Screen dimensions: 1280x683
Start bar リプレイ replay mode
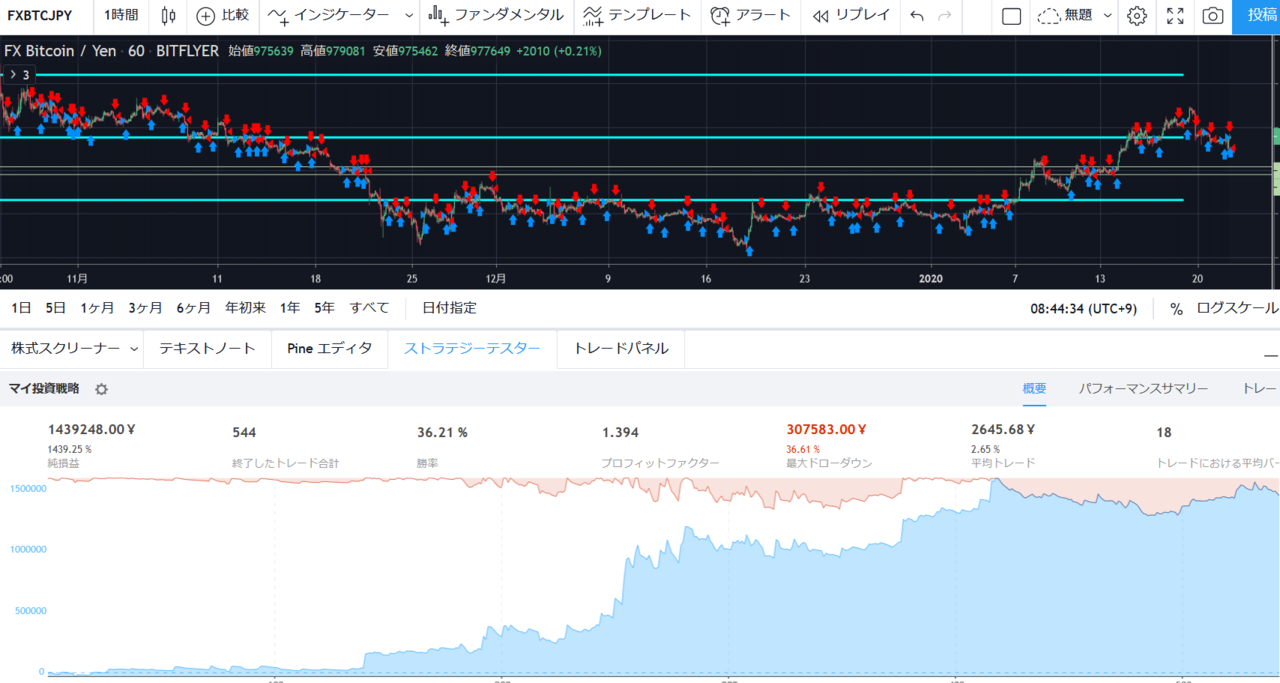tap(850, 16)
